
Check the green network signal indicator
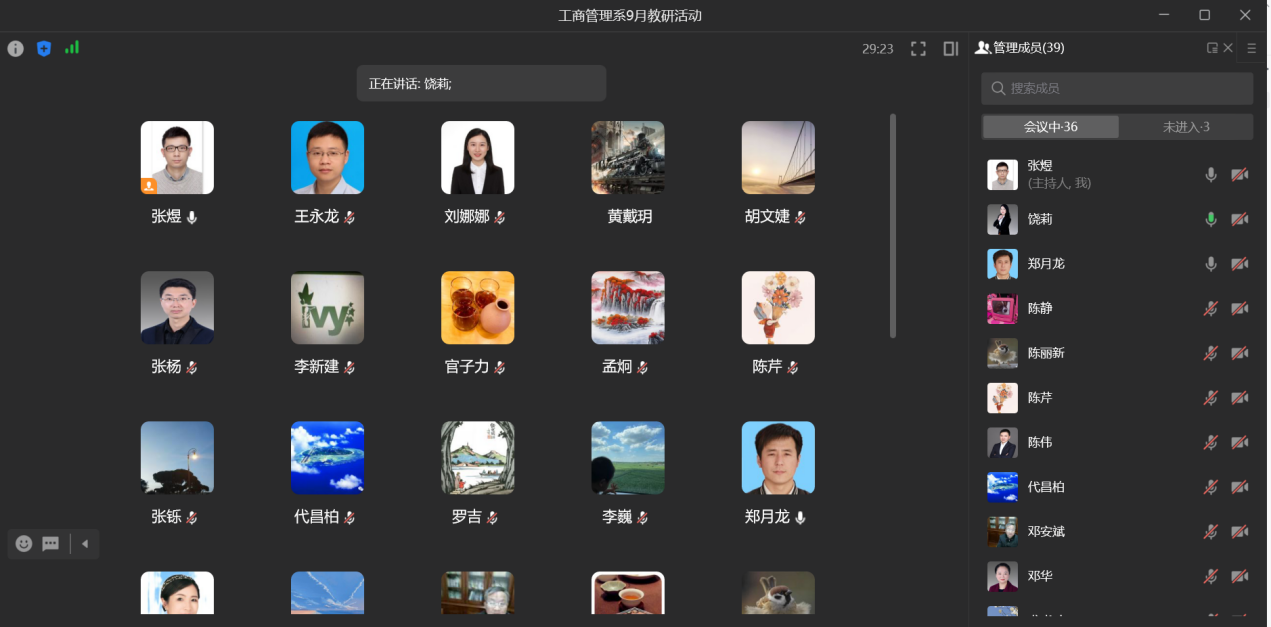point(72,47)
